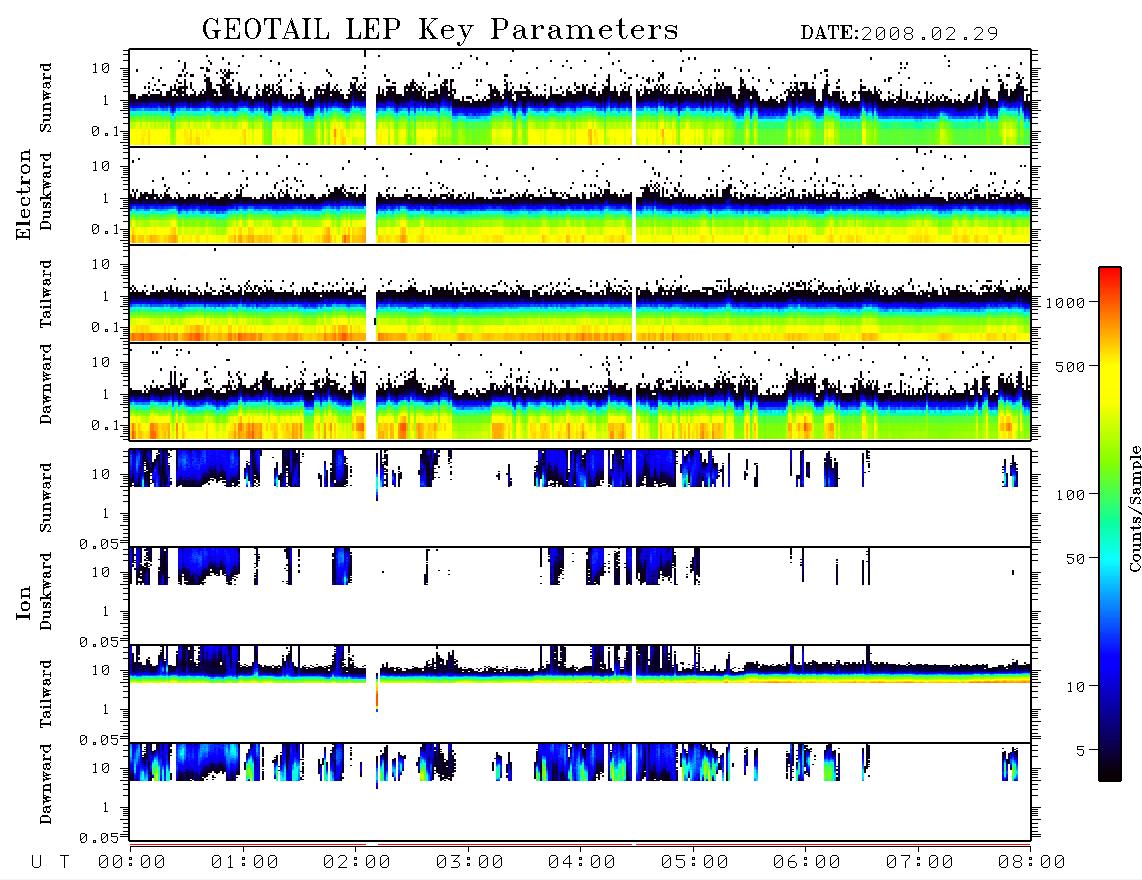The image size is (1142, 880).
Task: Select the "DATE:2008.02.29" label
Action: click(899, 34)
